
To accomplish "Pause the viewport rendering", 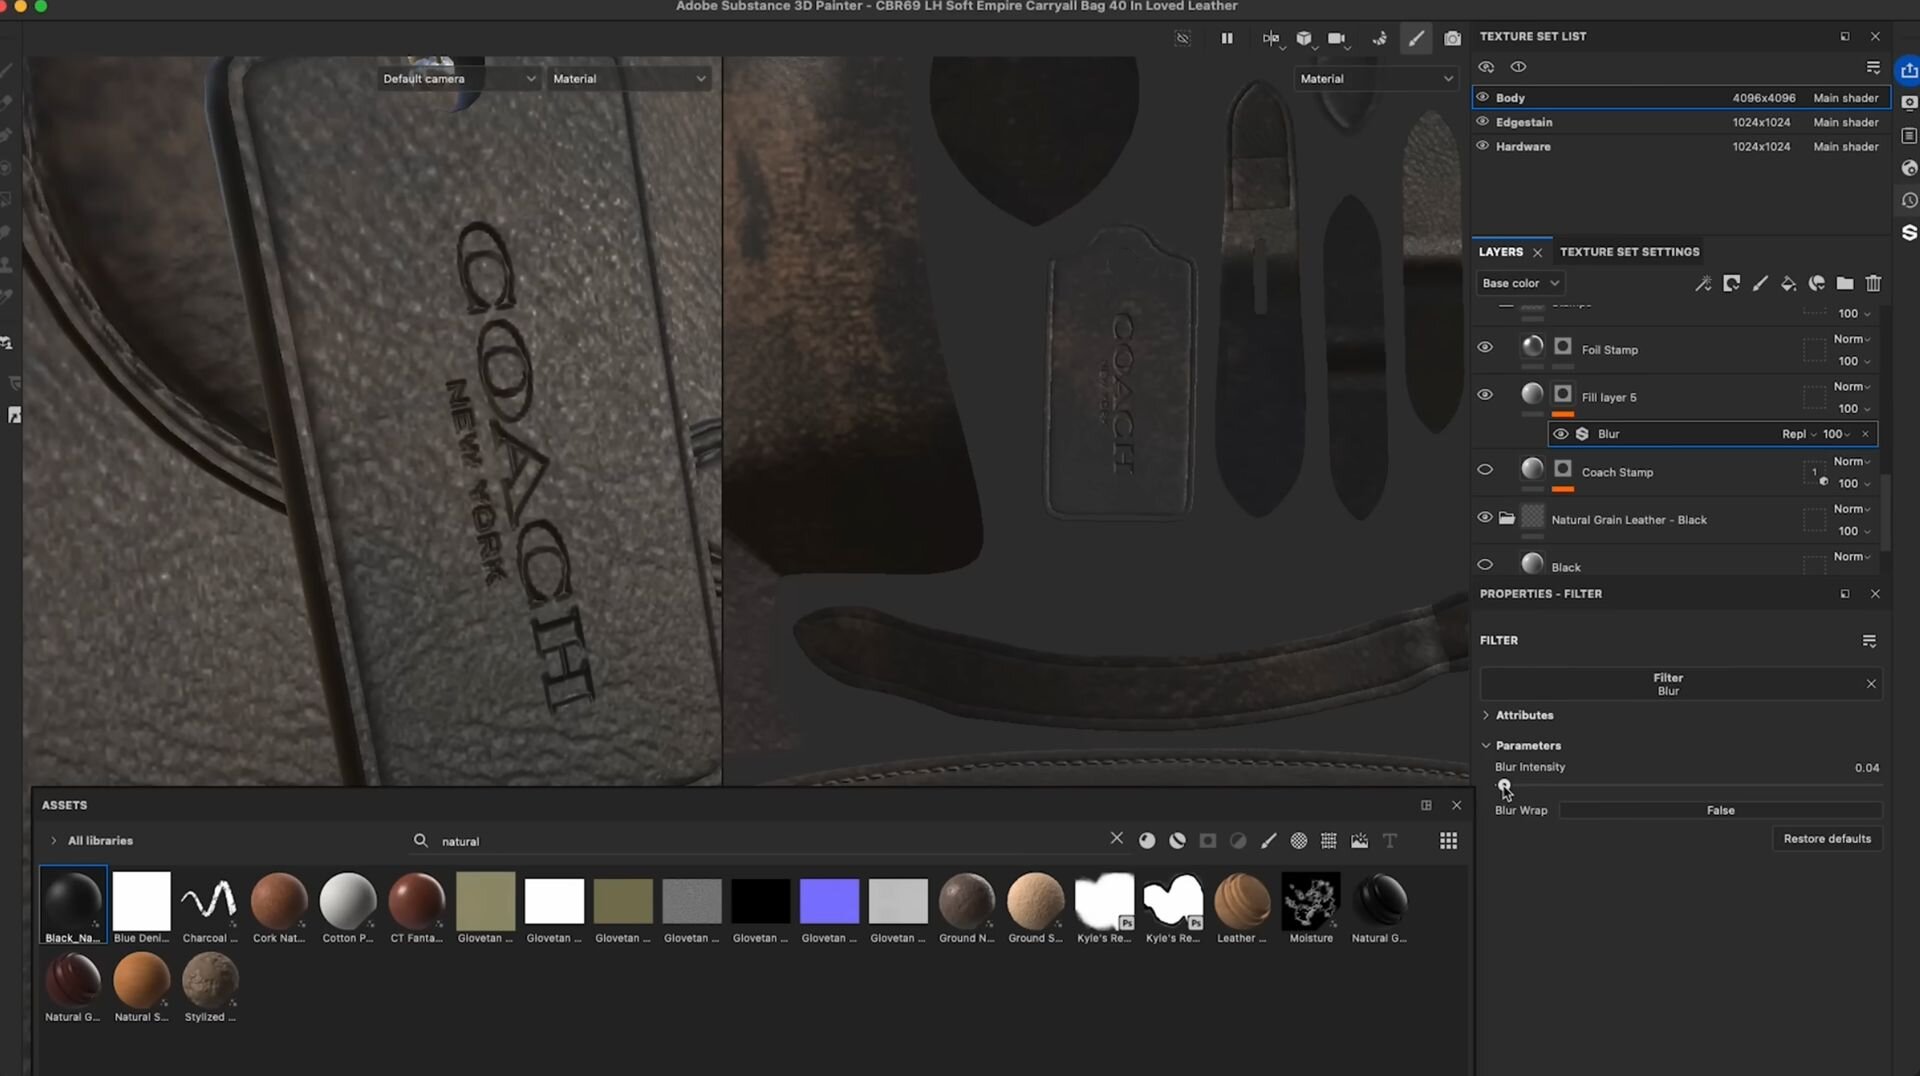I will [x=1227, y=39].
